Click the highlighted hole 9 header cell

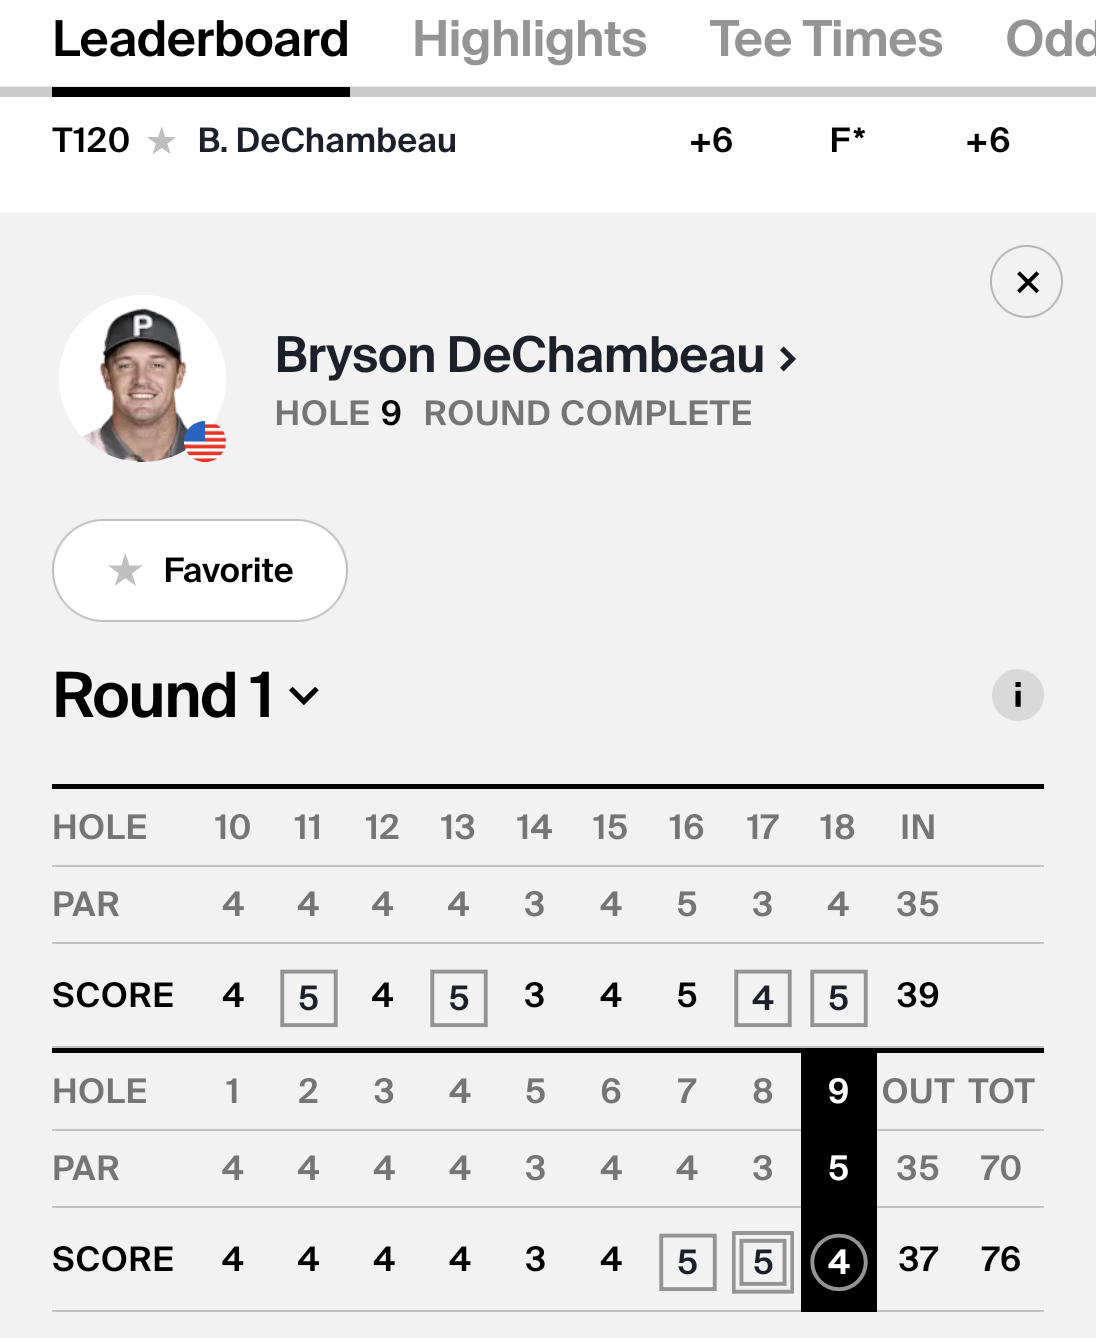pos(839,1091)
